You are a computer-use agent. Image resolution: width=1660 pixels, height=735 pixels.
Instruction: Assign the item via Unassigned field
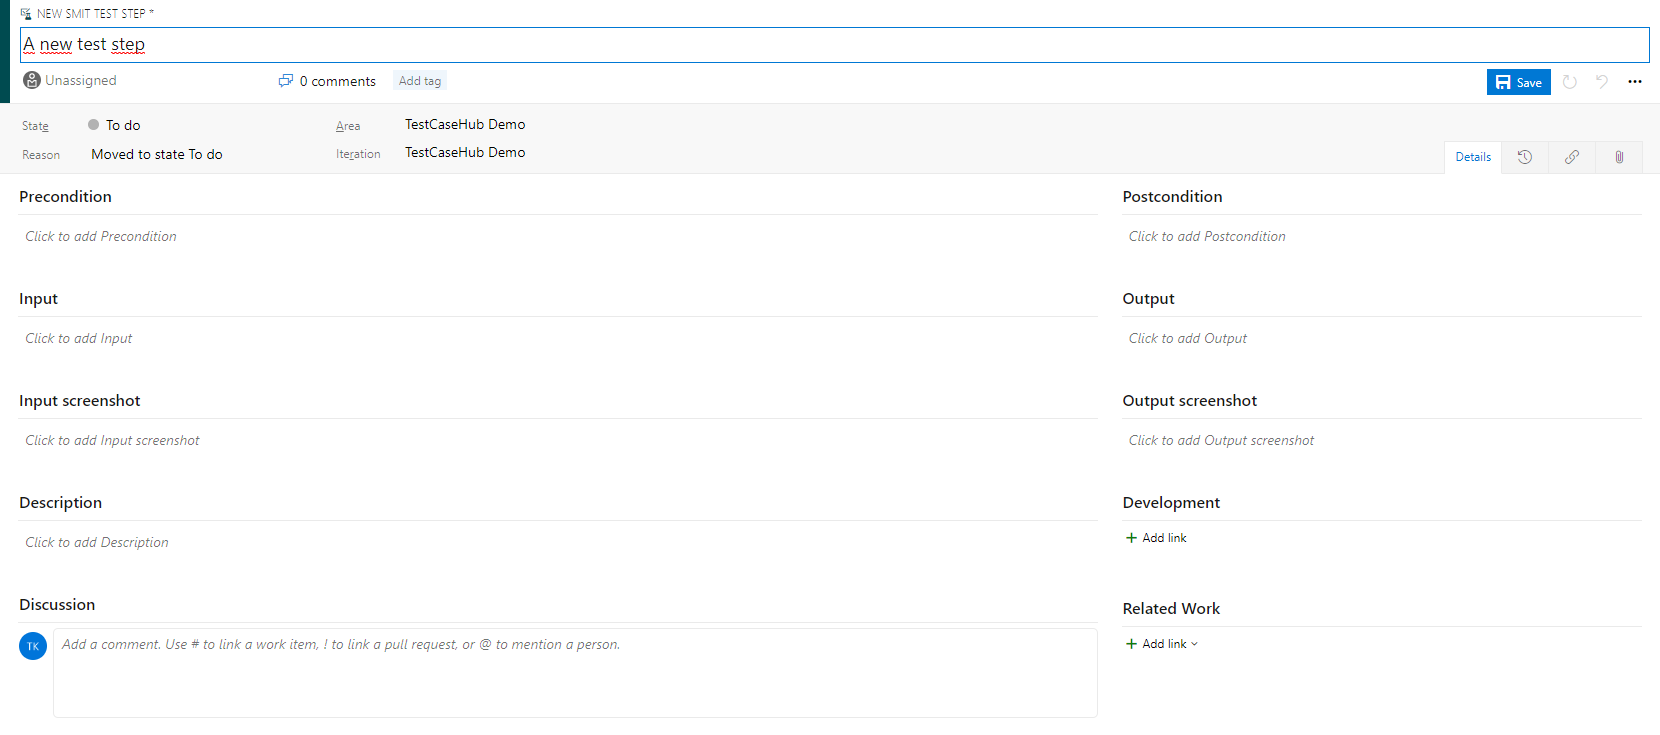coord(81,80)
